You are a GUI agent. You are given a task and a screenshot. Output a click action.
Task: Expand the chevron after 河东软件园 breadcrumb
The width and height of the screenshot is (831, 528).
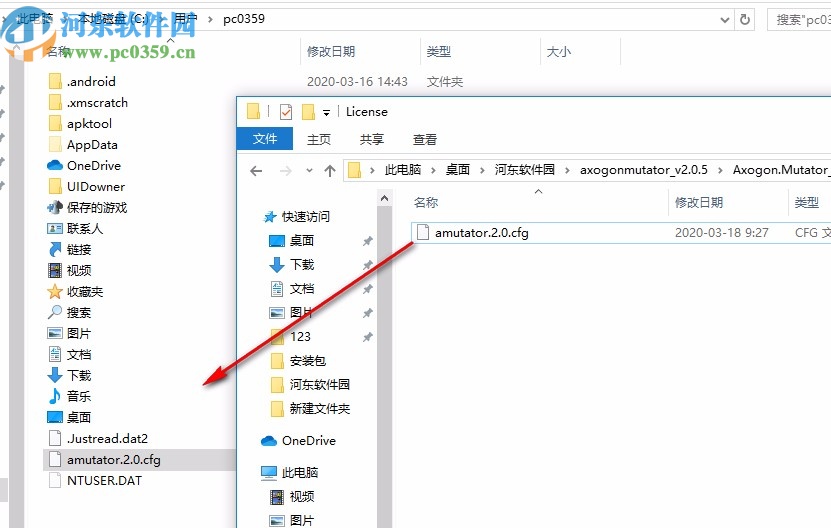[568, 170]
